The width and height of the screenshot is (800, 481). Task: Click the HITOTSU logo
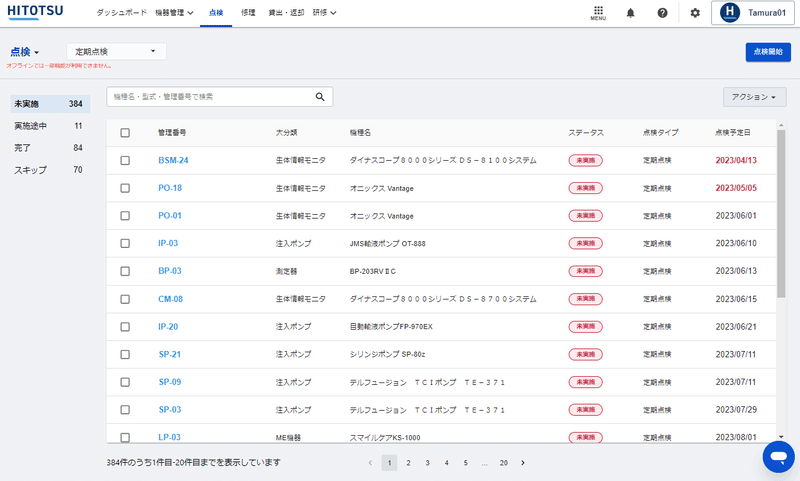pyautogui.click(x=35, y=12)
